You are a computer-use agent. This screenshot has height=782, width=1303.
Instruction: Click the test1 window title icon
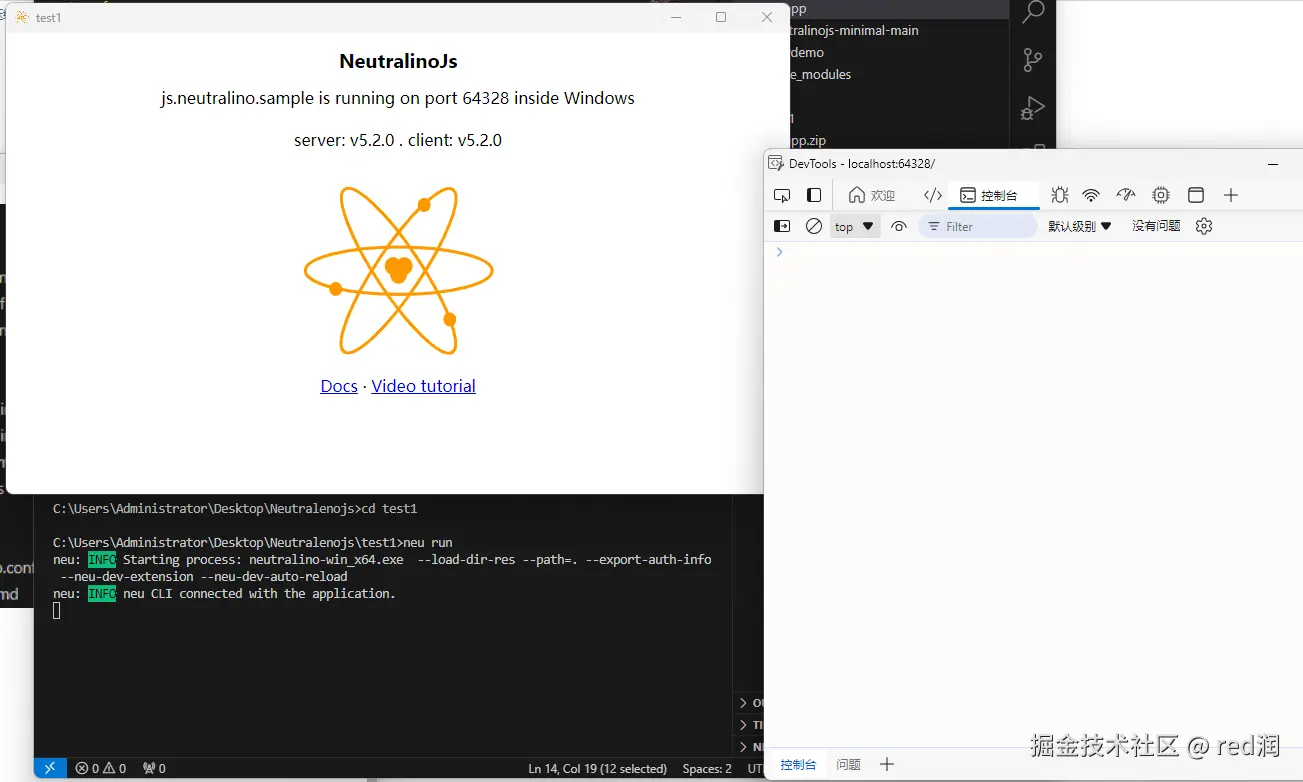(22, 17)
